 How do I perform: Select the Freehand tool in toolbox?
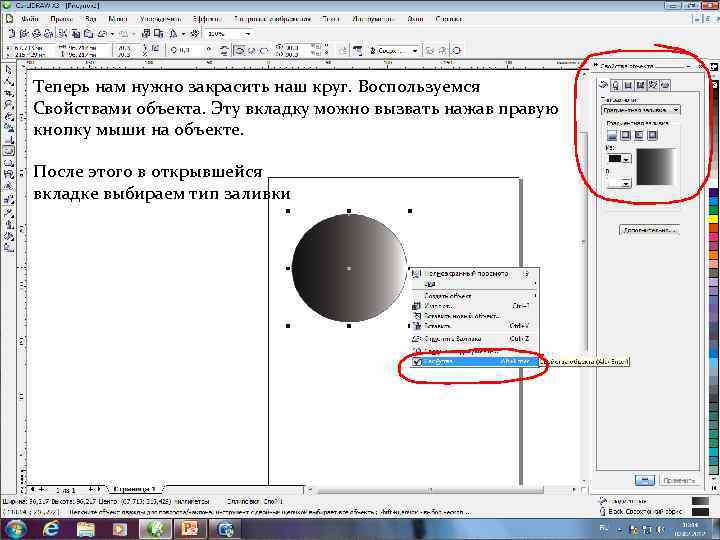click(x=9, y=116)
